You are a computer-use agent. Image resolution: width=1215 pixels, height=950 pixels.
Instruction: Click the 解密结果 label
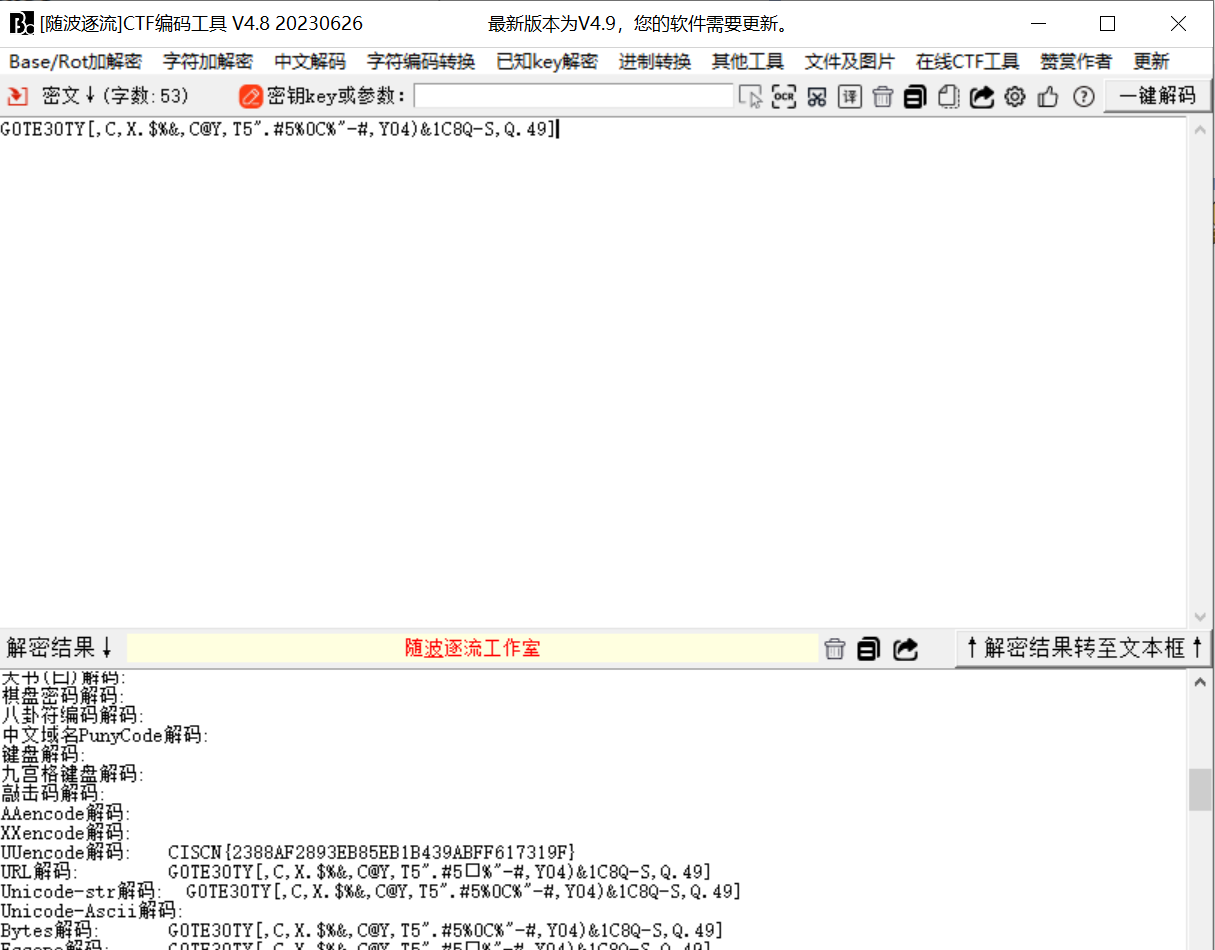coord(60,648)
